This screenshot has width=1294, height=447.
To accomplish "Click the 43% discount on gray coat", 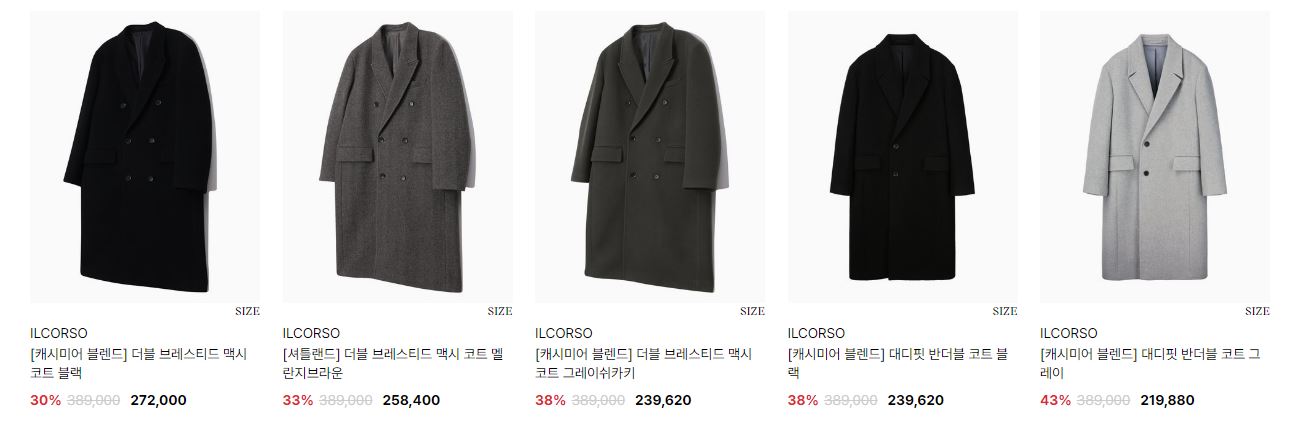I will (x=1055, y=400).
